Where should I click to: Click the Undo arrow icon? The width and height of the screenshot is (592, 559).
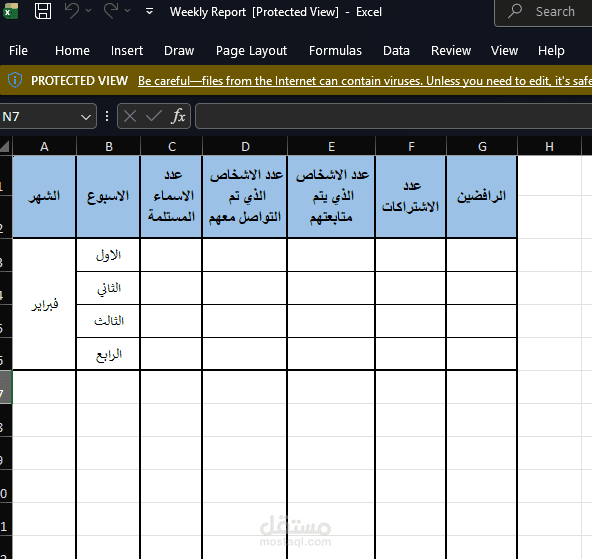tap(72, 11)
